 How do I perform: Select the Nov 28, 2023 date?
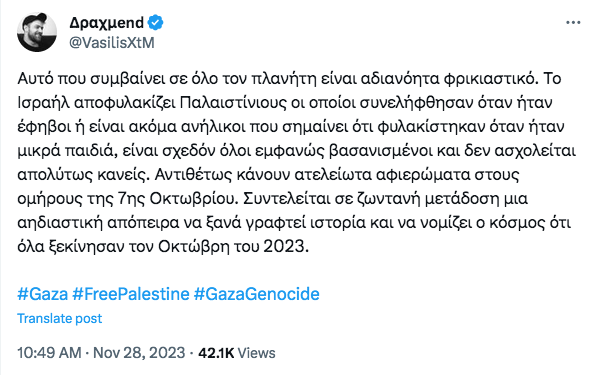(x=139, y=353)
